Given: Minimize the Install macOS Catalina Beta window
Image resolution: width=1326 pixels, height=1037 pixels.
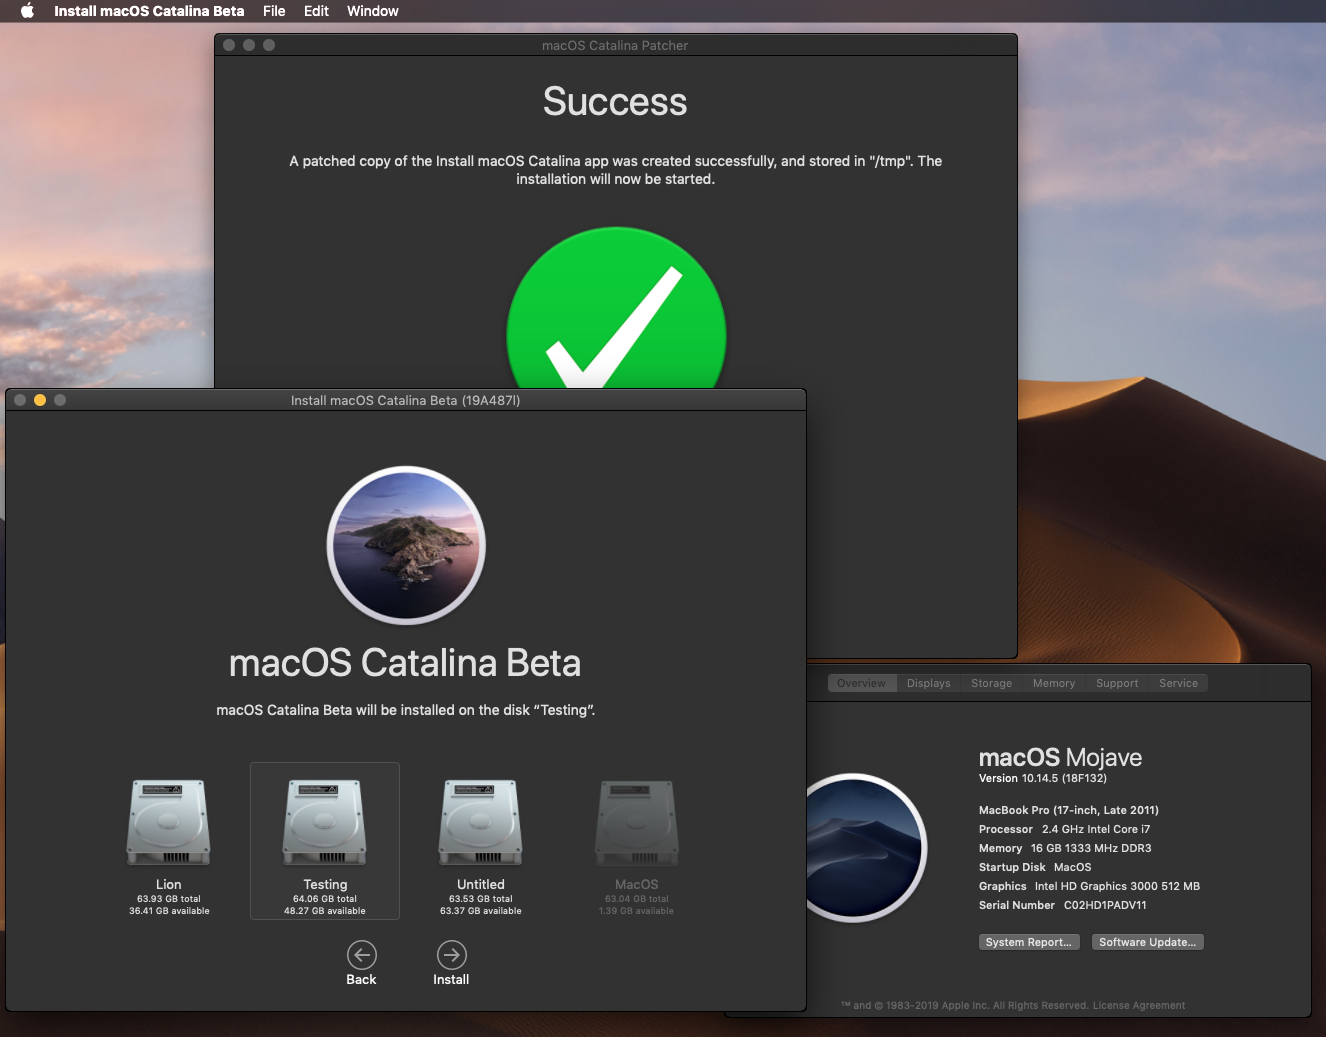Looking at the screenshot, I should click(x=40, y=400).
